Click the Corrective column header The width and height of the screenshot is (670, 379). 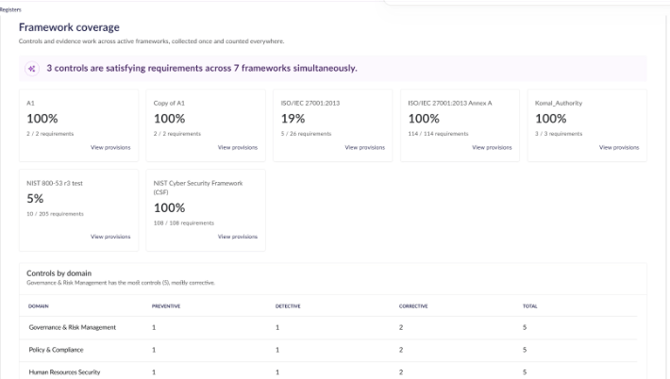point(413,306)
